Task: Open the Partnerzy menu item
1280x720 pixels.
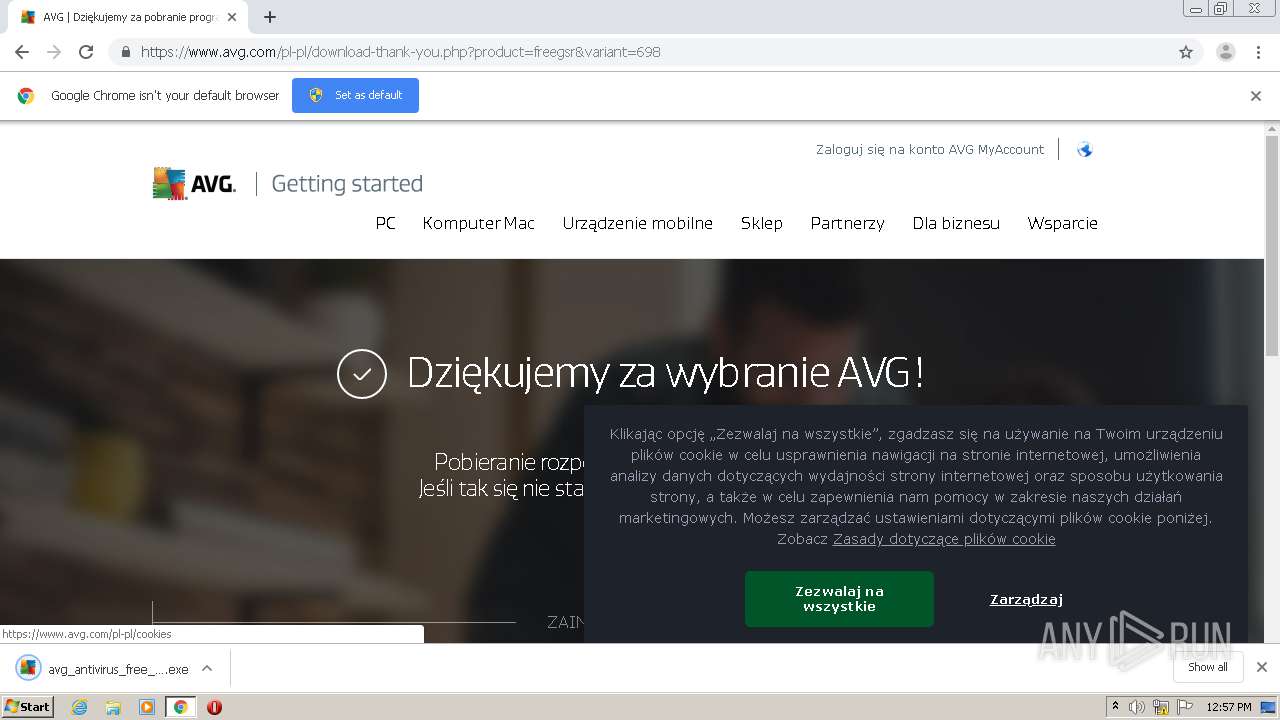Action: point(848,223)
